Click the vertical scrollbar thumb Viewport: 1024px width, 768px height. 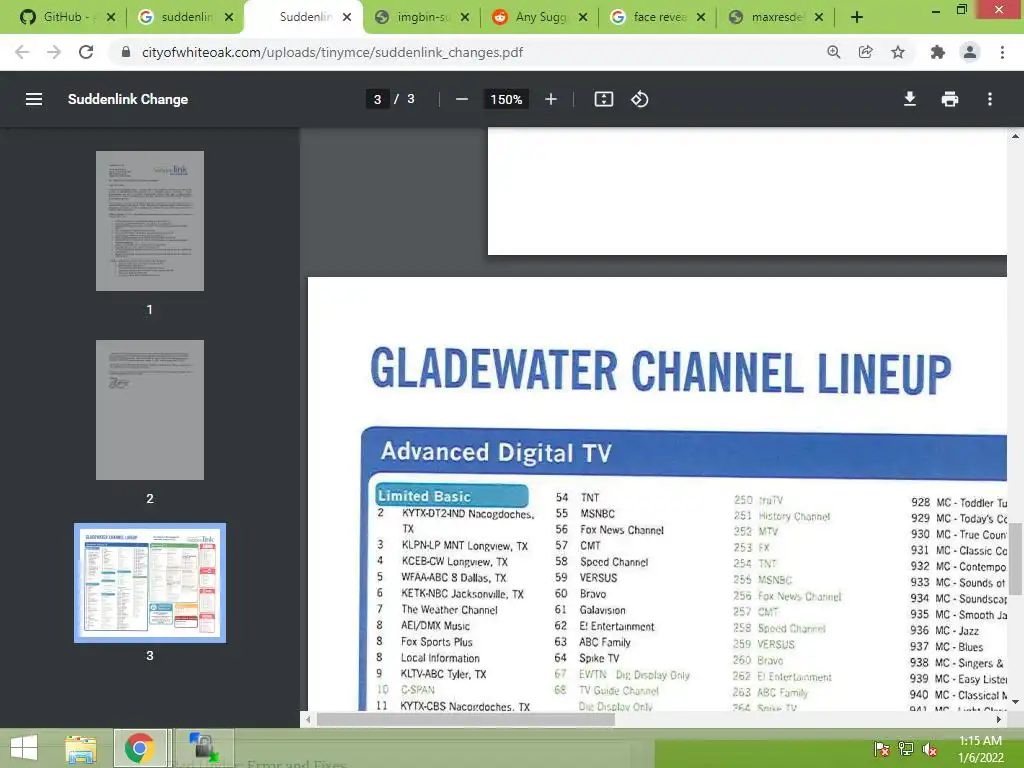[x=1016, y=558]
